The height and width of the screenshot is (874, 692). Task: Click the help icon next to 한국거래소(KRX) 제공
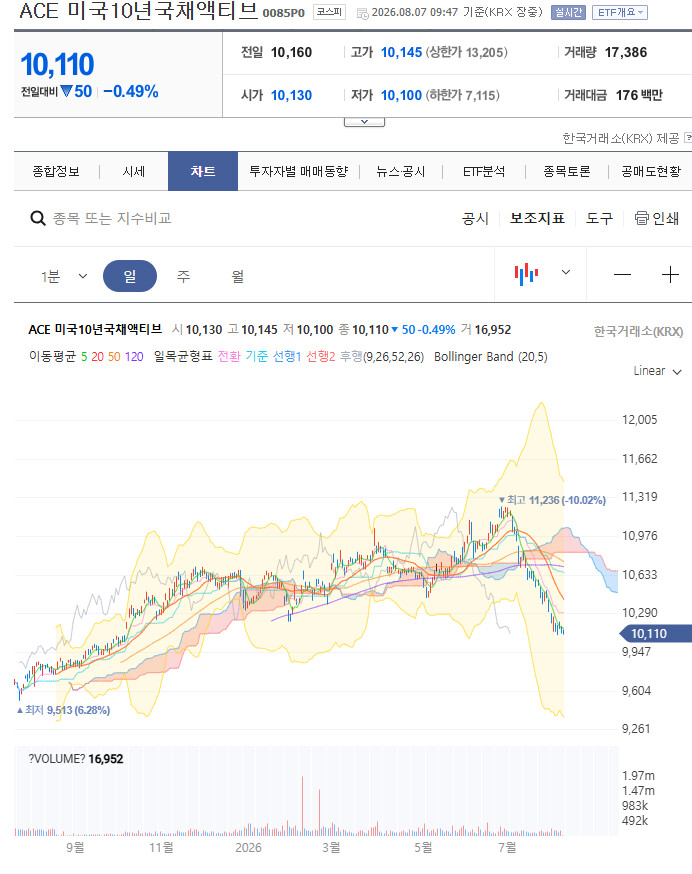click(688, 137)
